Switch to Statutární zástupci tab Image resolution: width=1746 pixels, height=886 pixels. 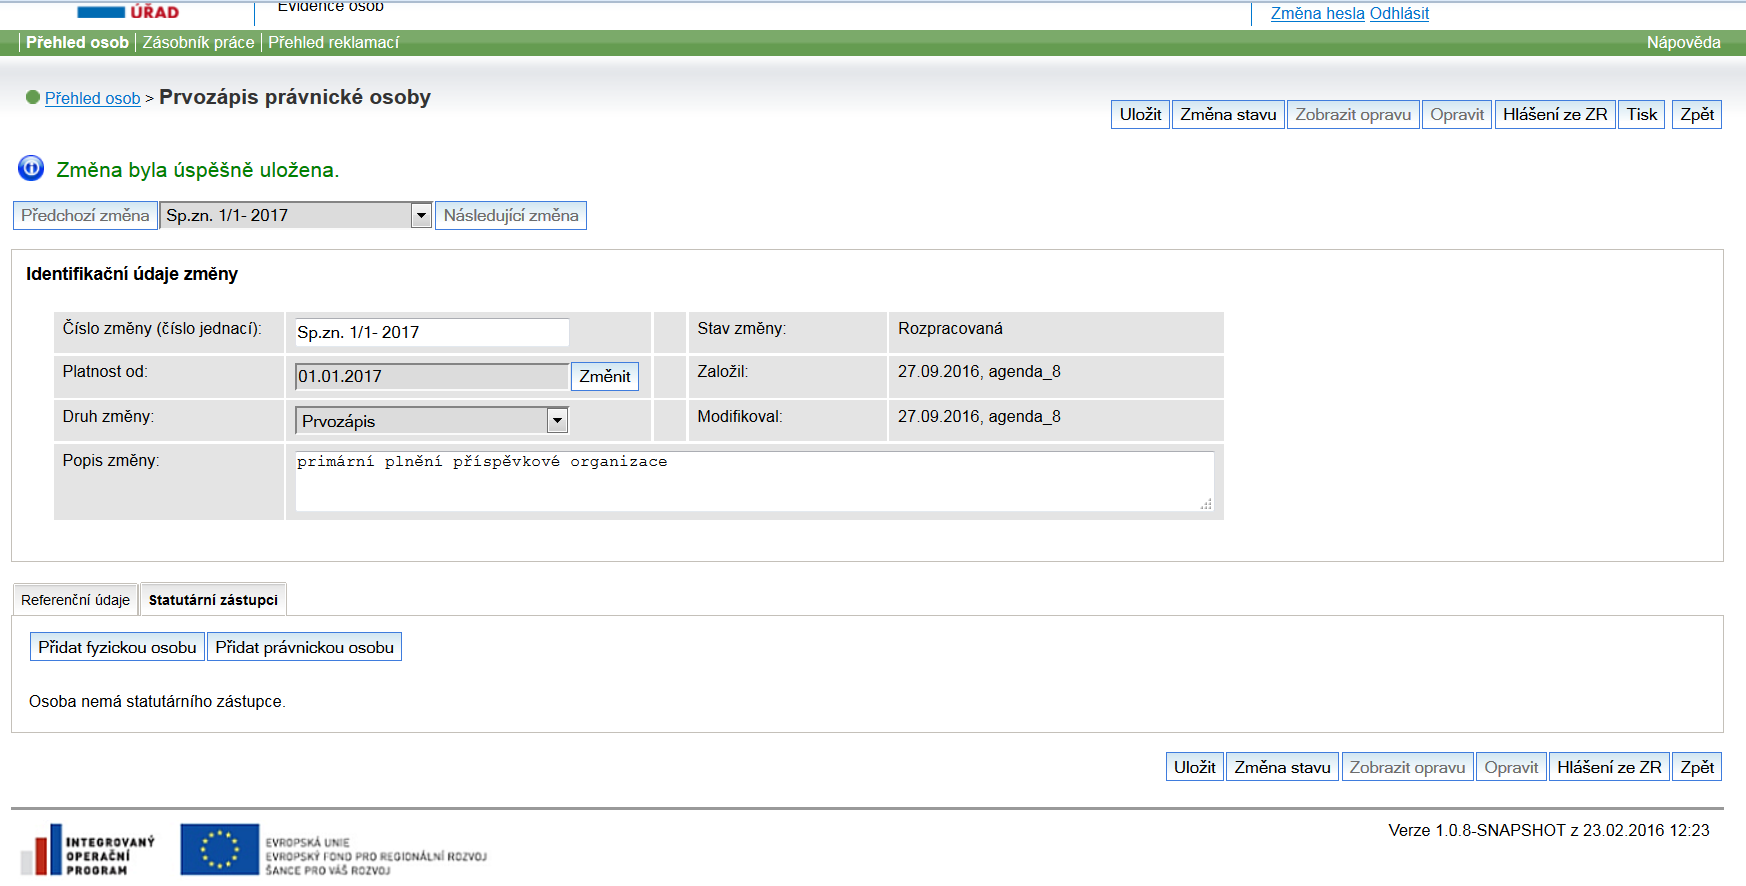tap(213, 600)
